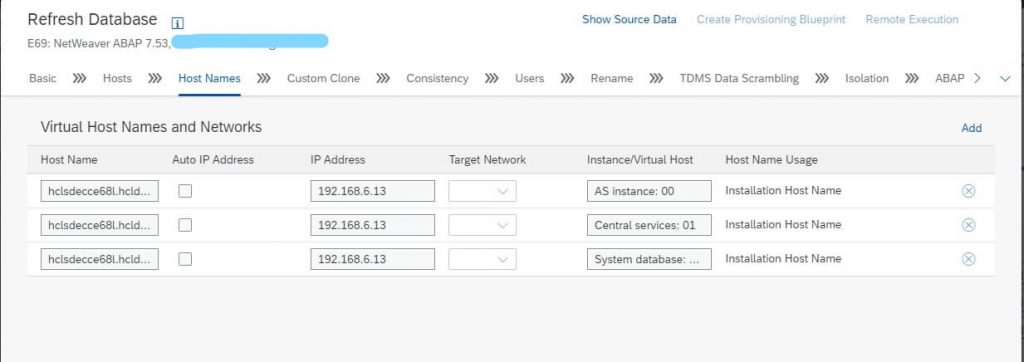Add a new virtual host name

click(x=971, y=128)
